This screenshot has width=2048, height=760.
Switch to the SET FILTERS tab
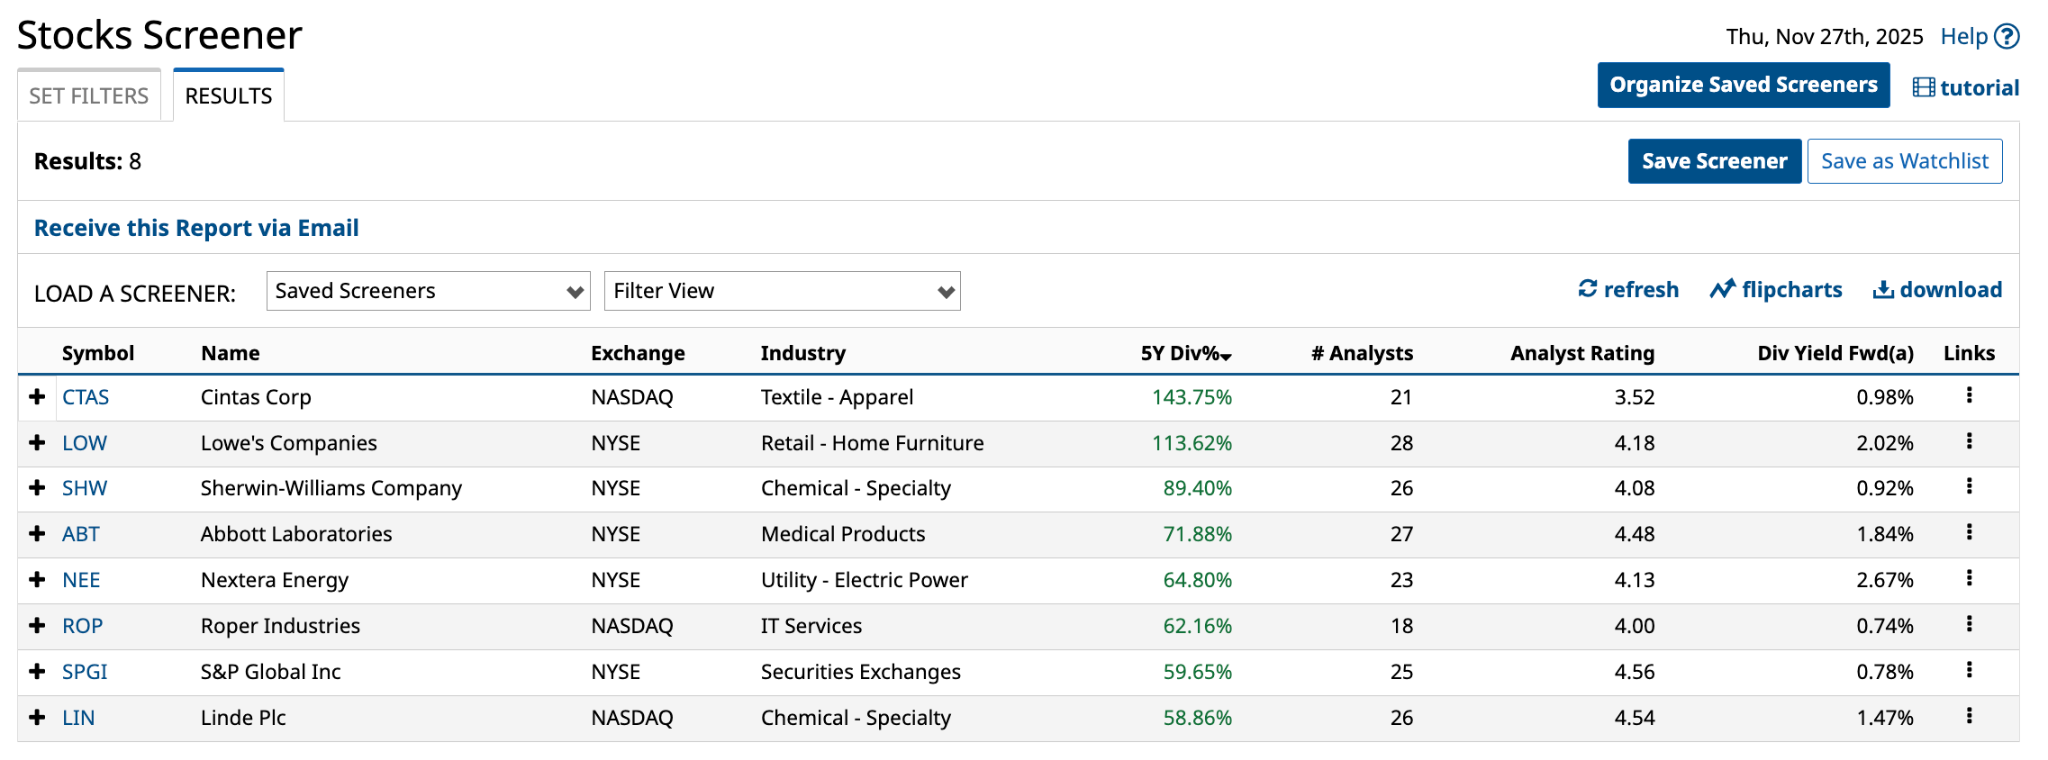coord(89,96)
